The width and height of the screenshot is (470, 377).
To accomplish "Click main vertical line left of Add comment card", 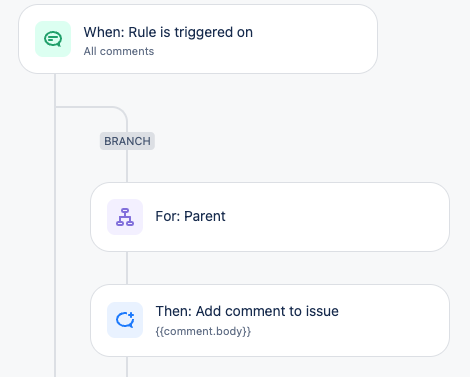I will 55,320.
